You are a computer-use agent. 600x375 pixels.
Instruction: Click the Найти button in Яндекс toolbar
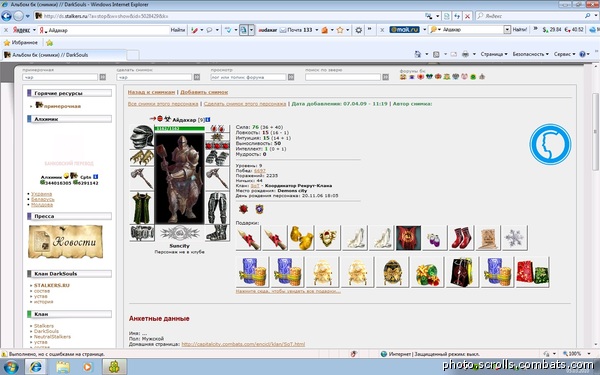[x=178, y=30]
